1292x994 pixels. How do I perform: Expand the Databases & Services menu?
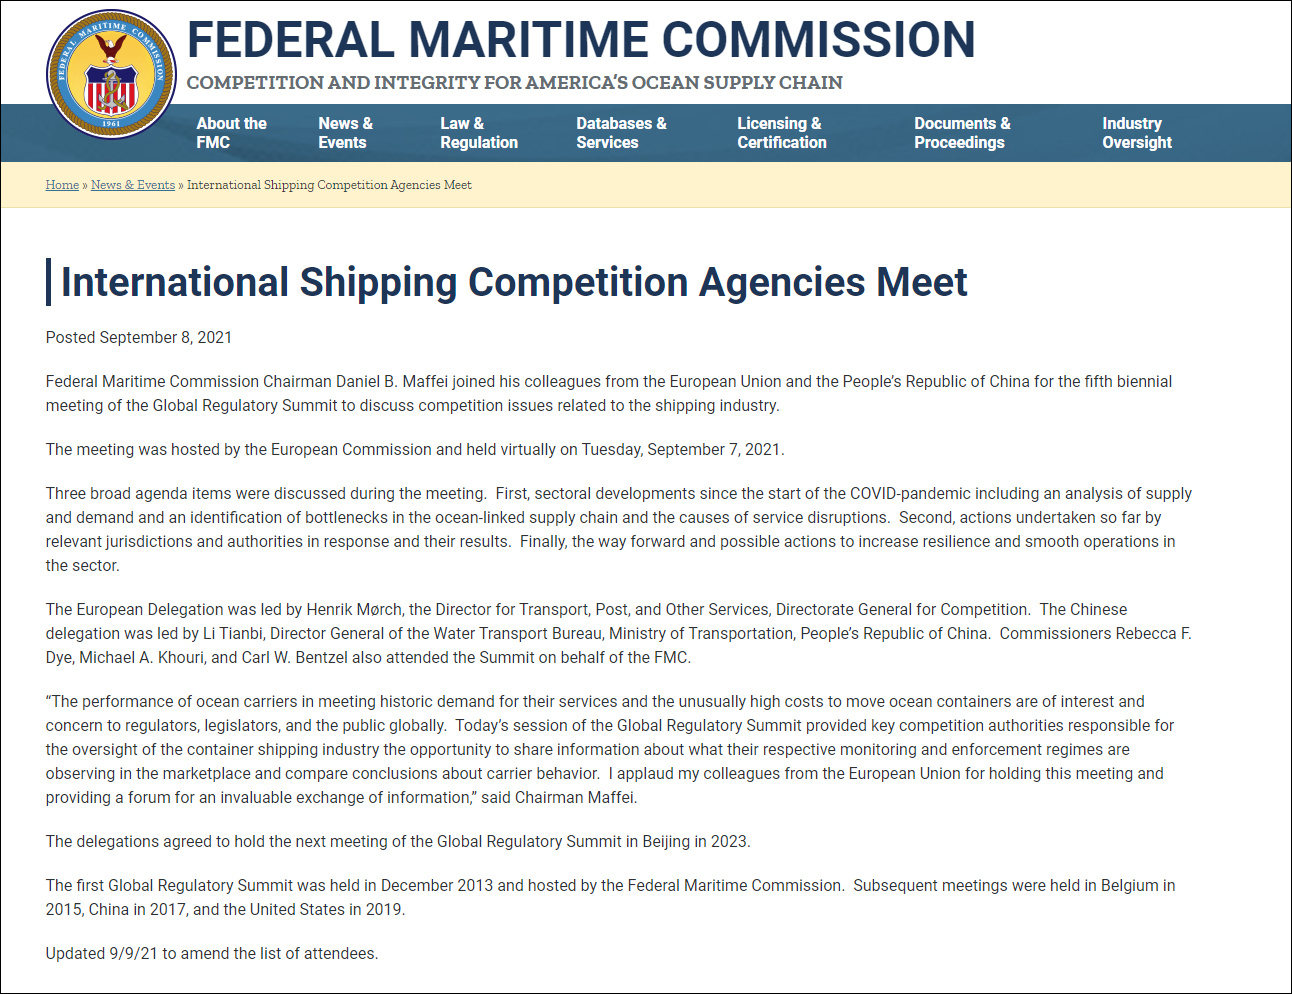point(621,133)
